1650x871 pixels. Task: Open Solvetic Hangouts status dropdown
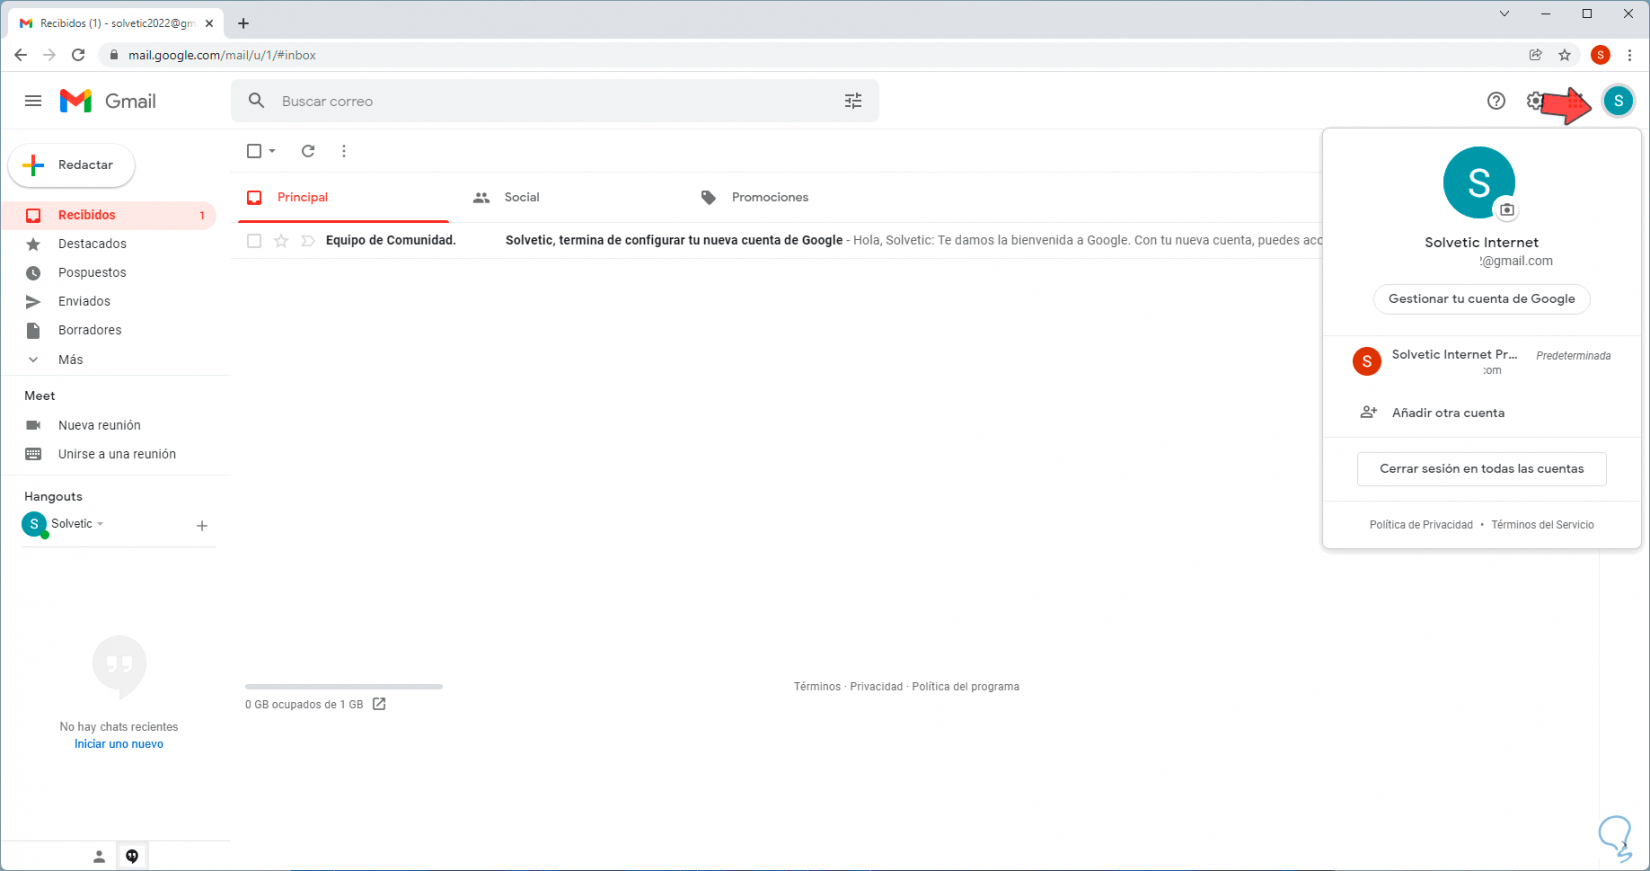(100, 524)
